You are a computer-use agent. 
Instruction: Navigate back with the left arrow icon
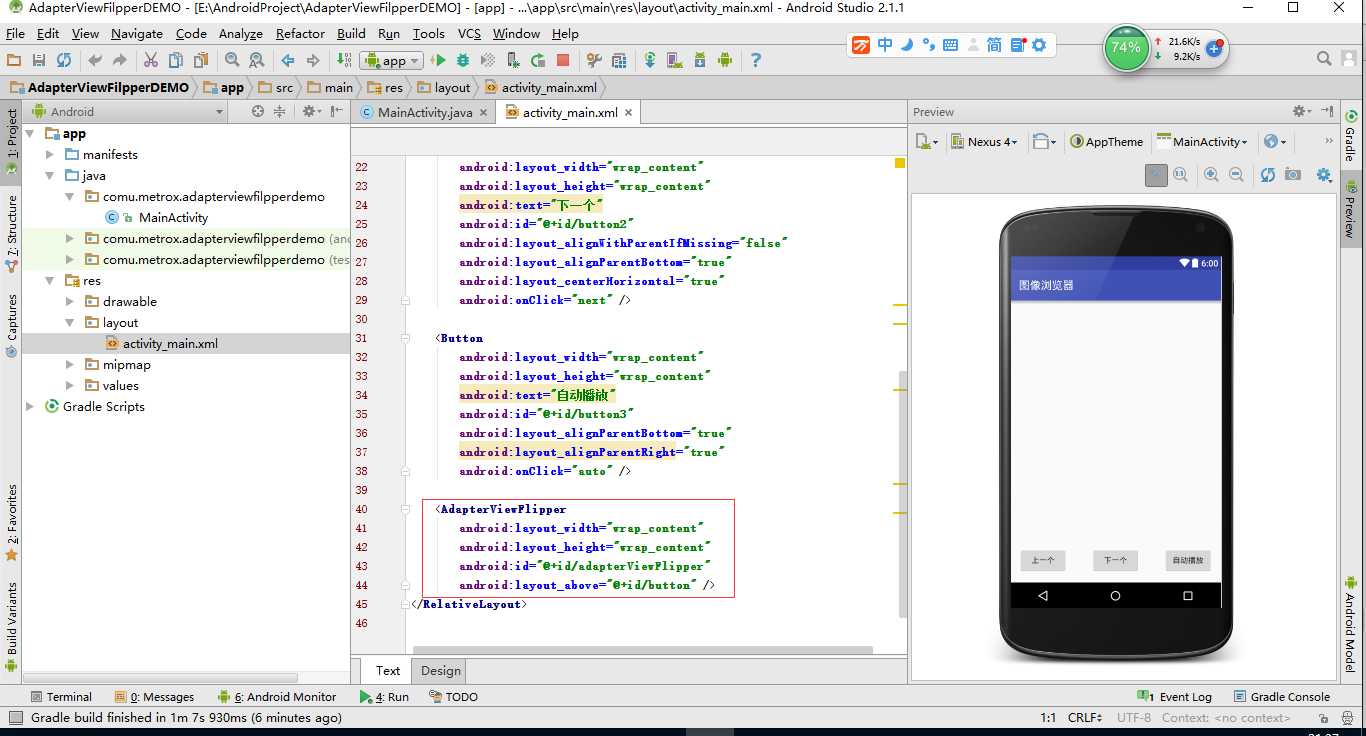point(288,61)
